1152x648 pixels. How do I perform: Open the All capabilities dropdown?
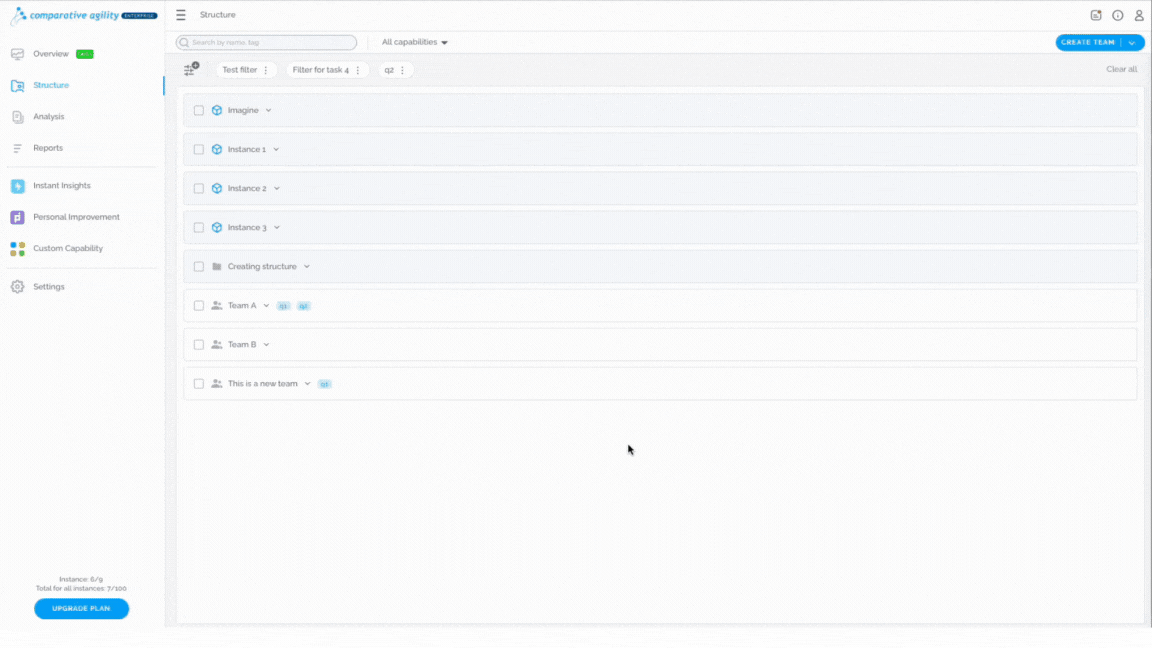(x=414, y=42)
